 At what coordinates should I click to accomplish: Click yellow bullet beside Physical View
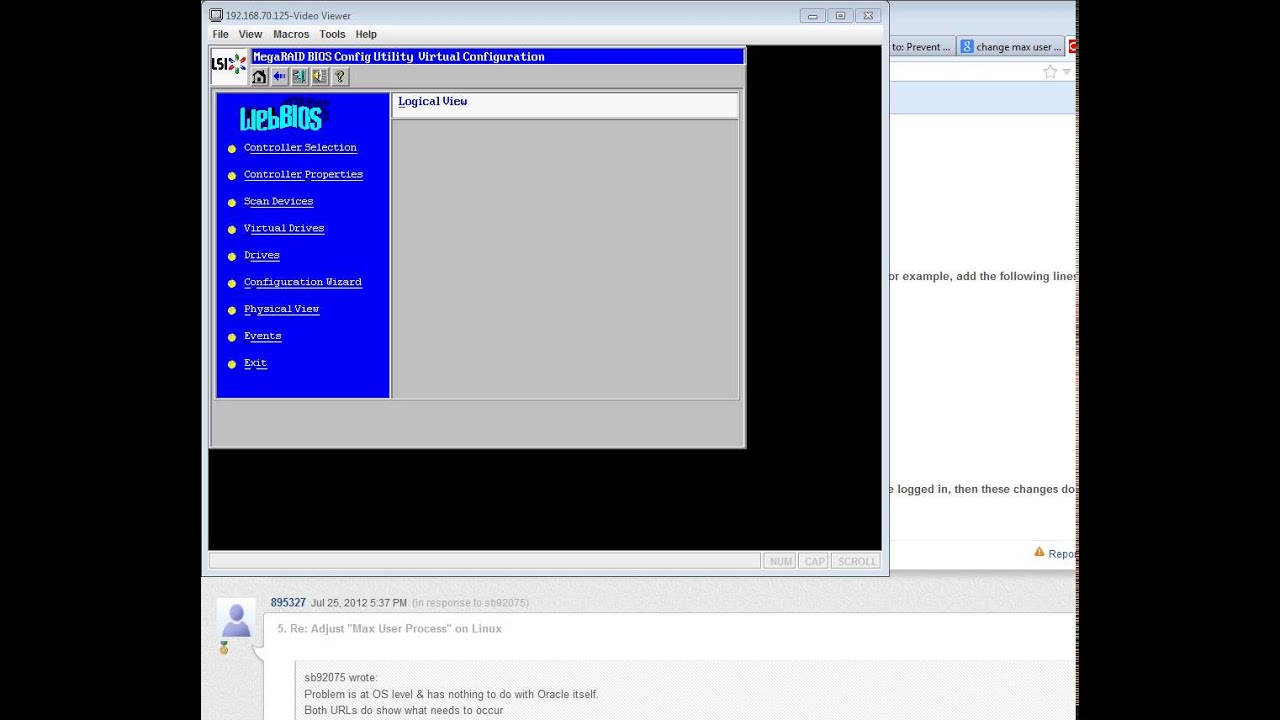[x=232, y=311]
